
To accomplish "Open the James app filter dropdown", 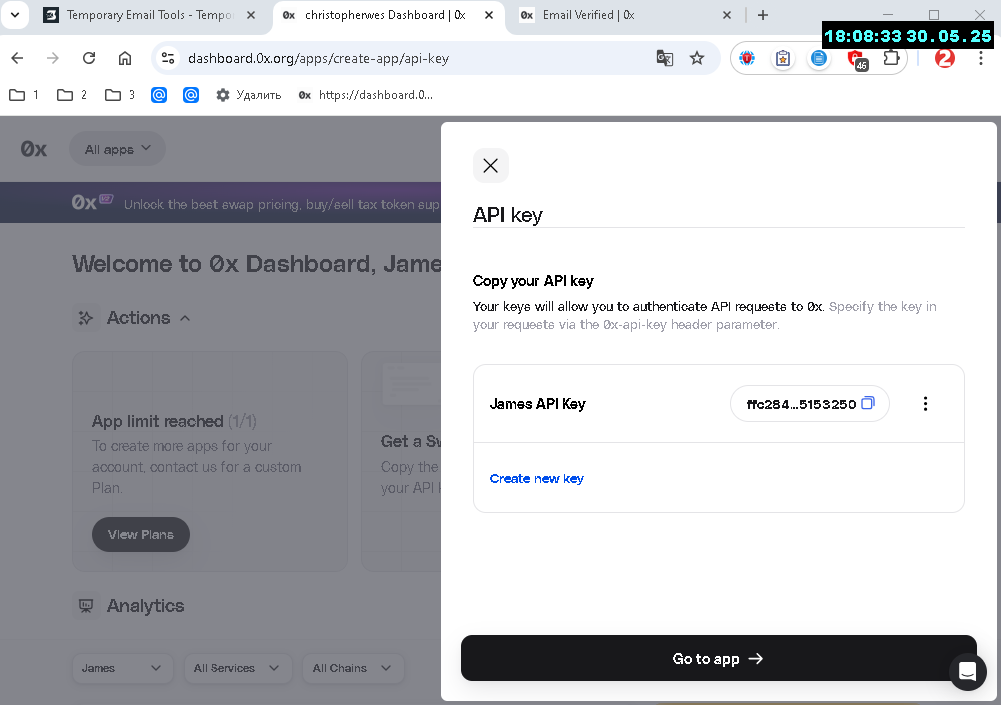I will tap(122, 668).
